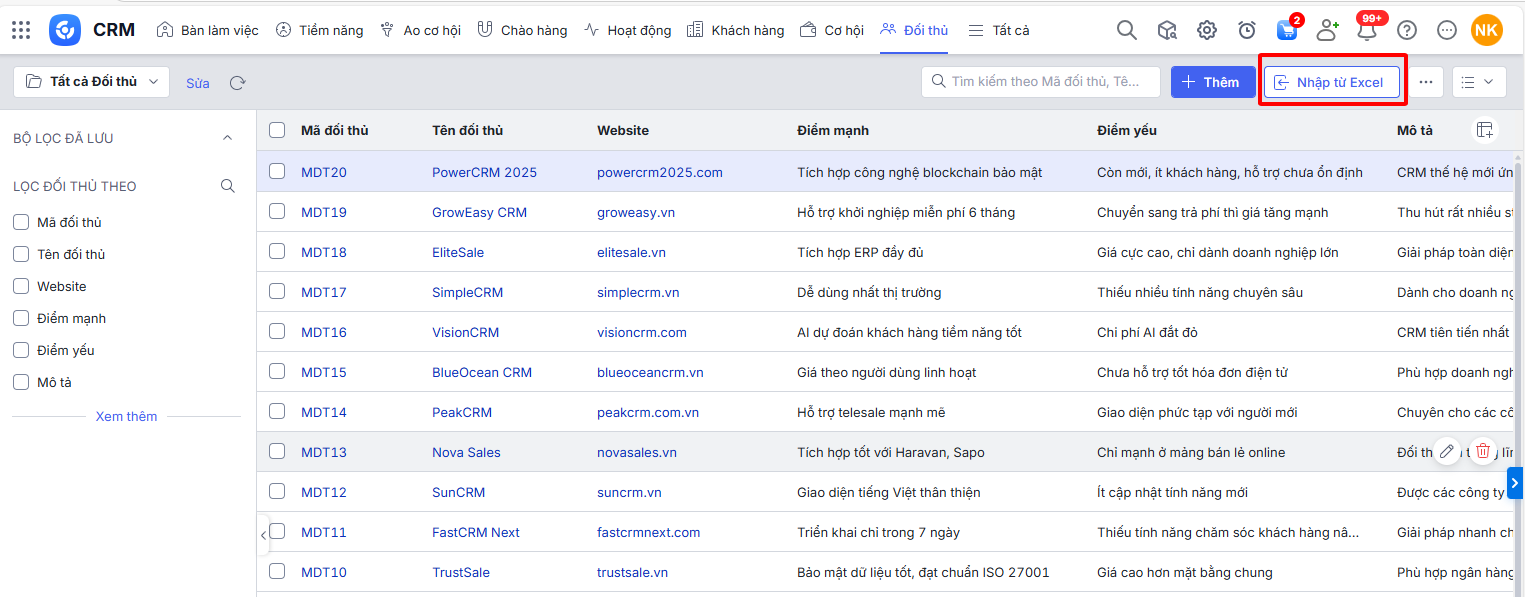Image resolution: width=1525 pixels, height=597 pixels.
Task: Open notifications bell with 99+ badge
Action: pos(1366,30)
